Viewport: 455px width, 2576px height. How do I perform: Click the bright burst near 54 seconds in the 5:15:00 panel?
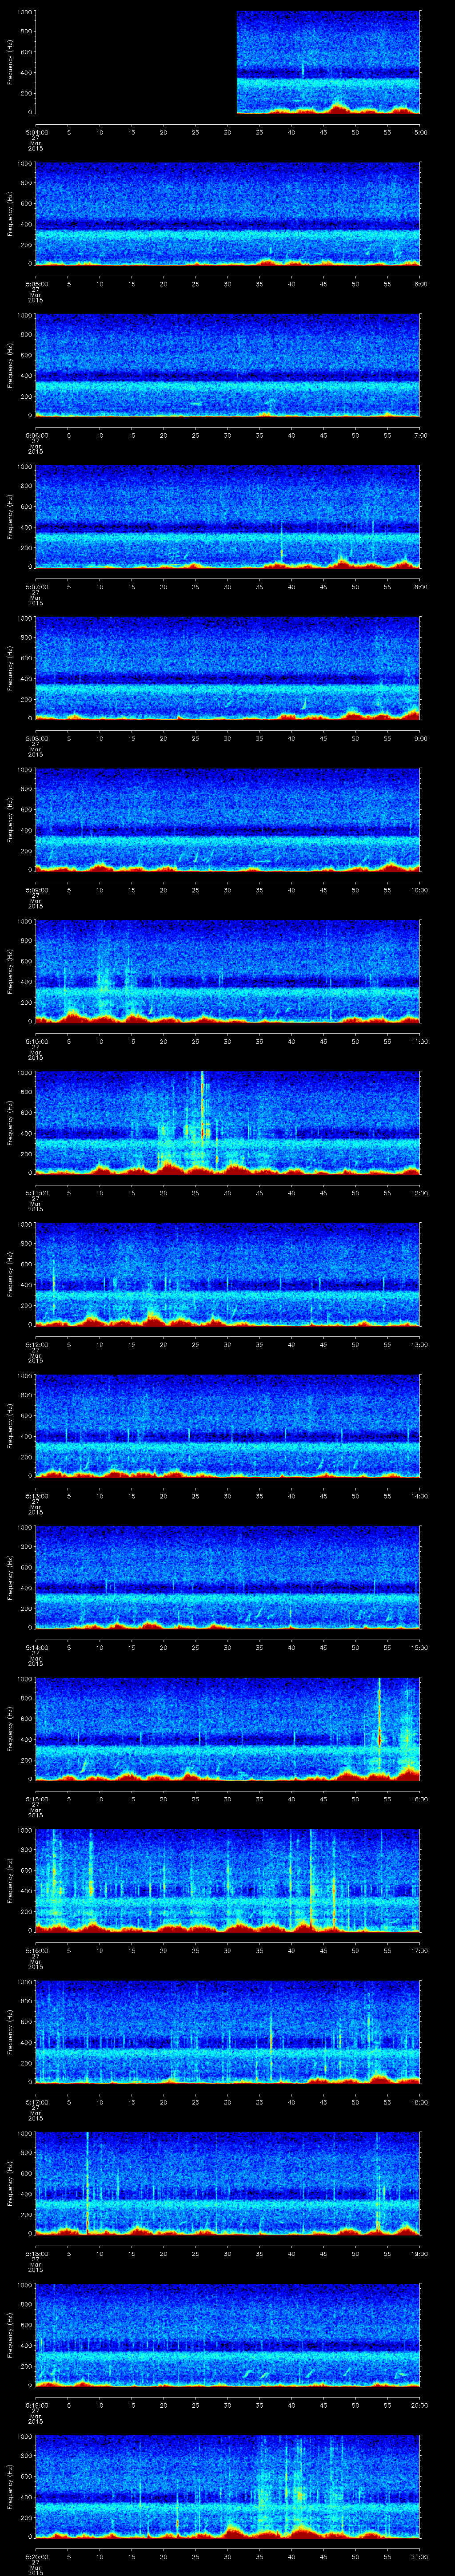pos(379,1738)
